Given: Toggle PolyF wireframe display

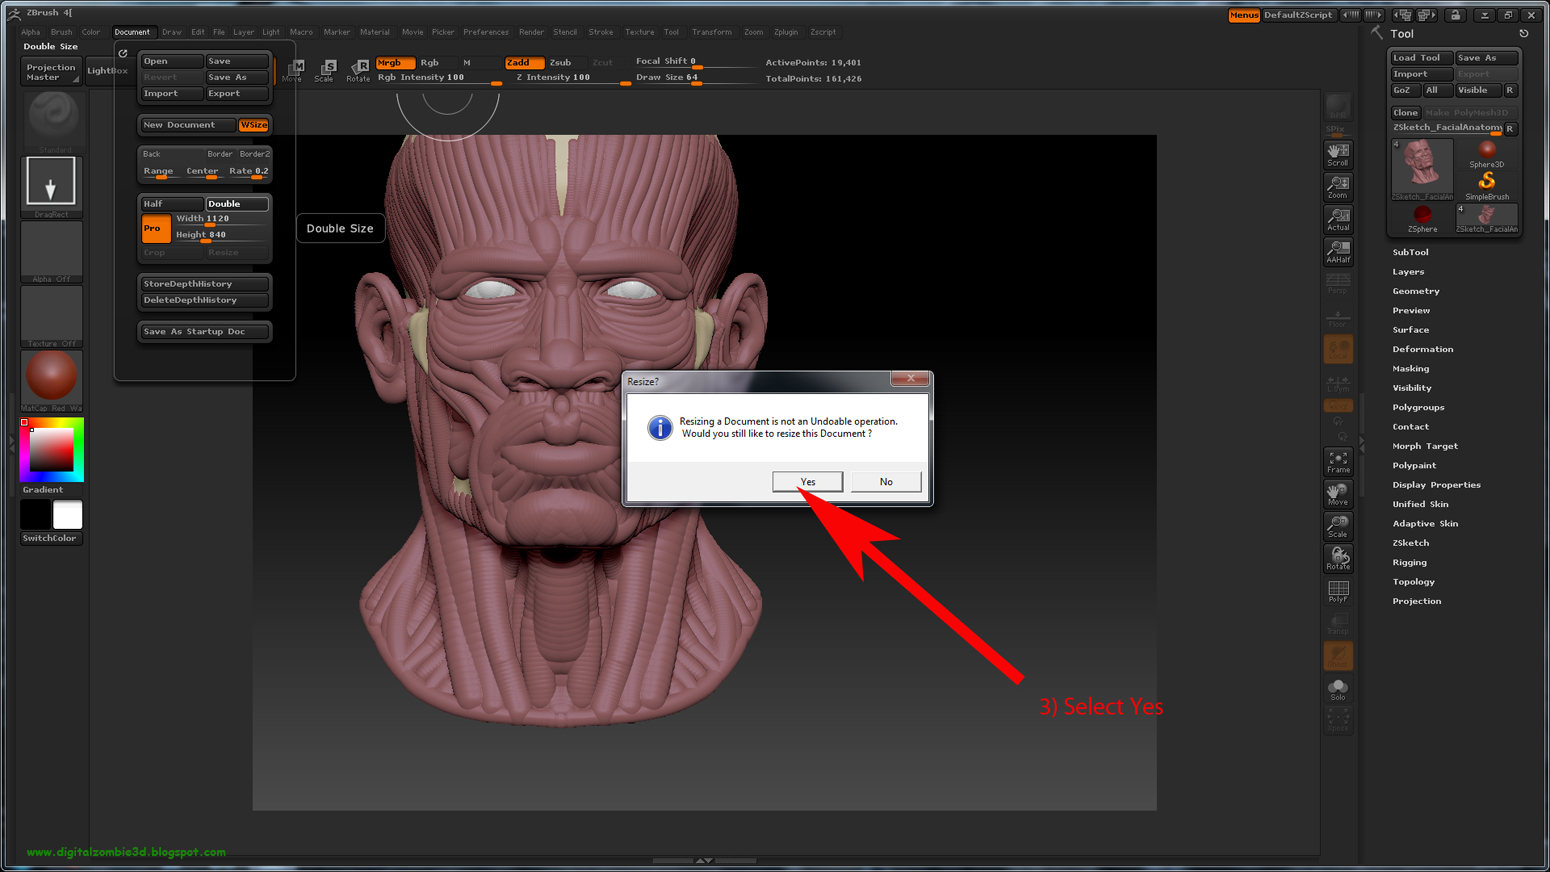Looking at the screenshot, I should 1337,591.
